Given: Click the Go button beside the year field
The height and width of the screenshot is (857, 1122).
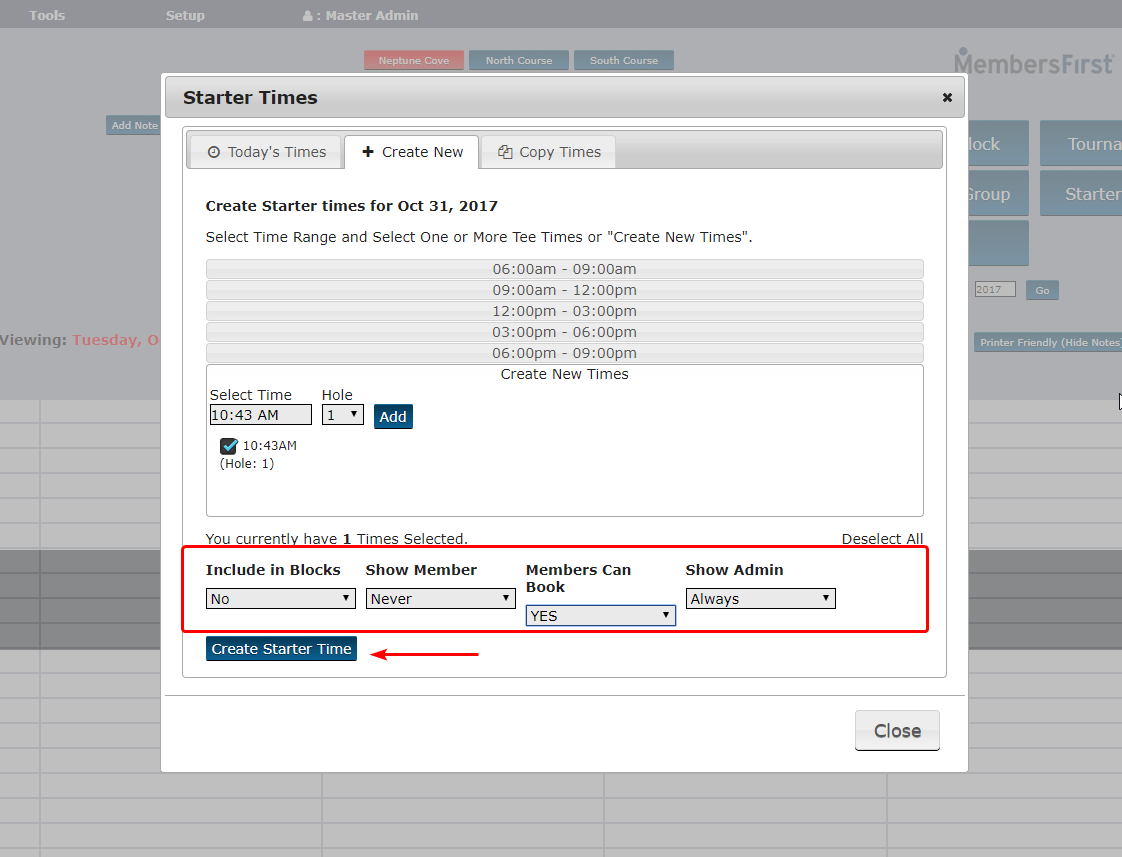Looking at the screenshot, I should 1042,290.
